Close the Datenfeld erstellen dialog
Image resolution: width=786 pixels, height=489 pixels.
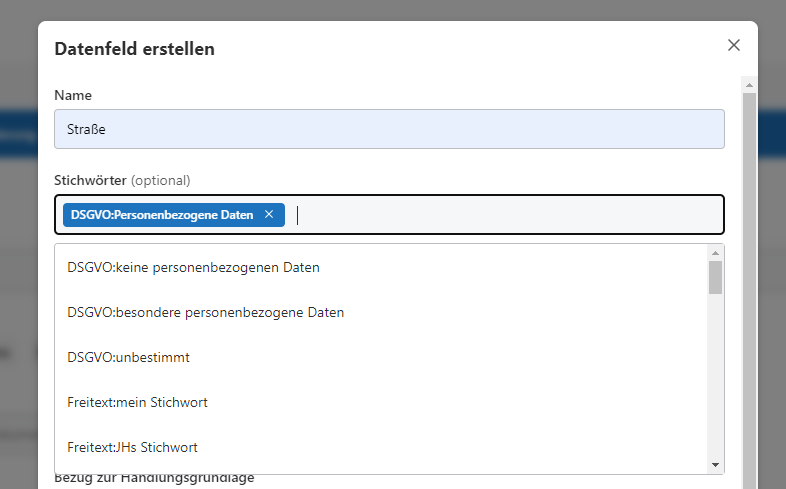[x=734, y=45]
